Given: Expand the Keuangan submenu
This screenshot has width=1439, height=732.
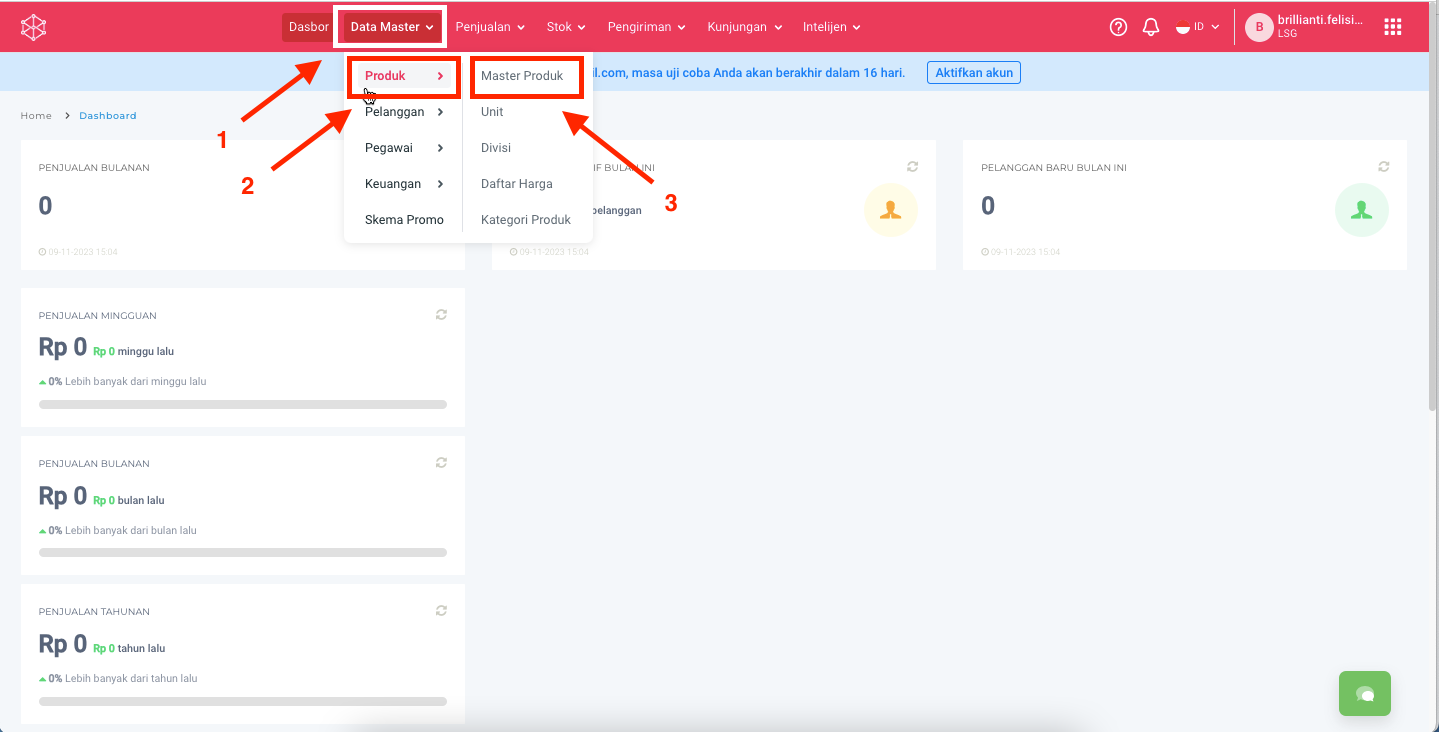Looking at the screenshot, I should pyautogui.click(x=404, y=184).
